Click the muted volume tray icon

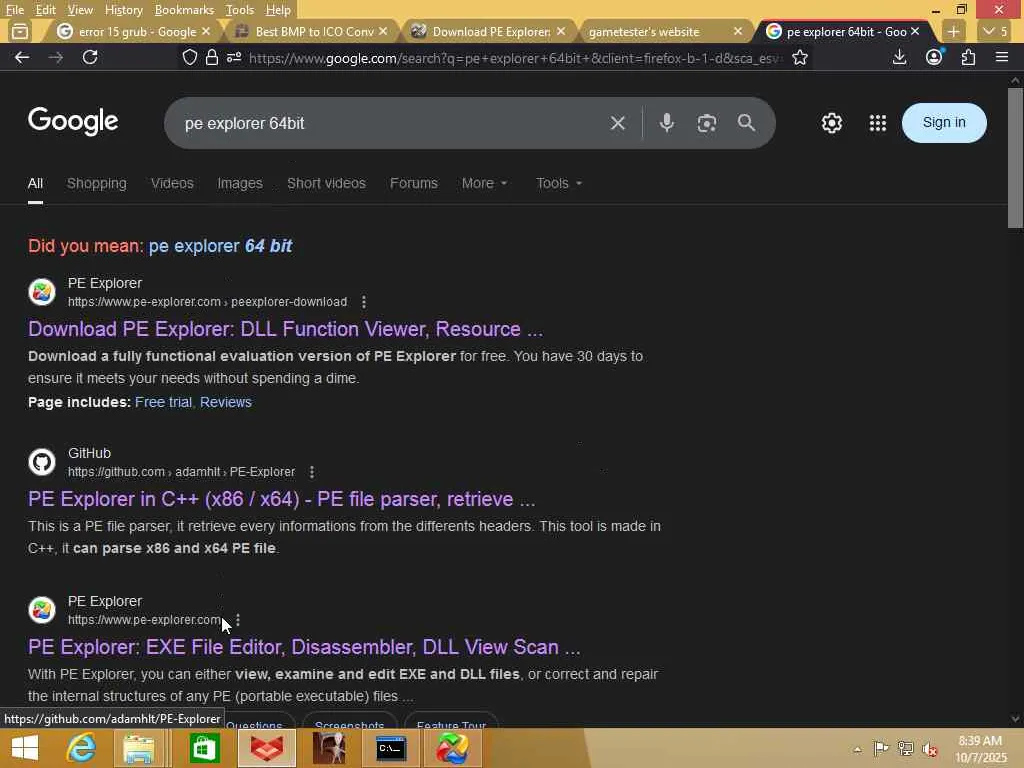pyautogui.click(x=929, y=749)
